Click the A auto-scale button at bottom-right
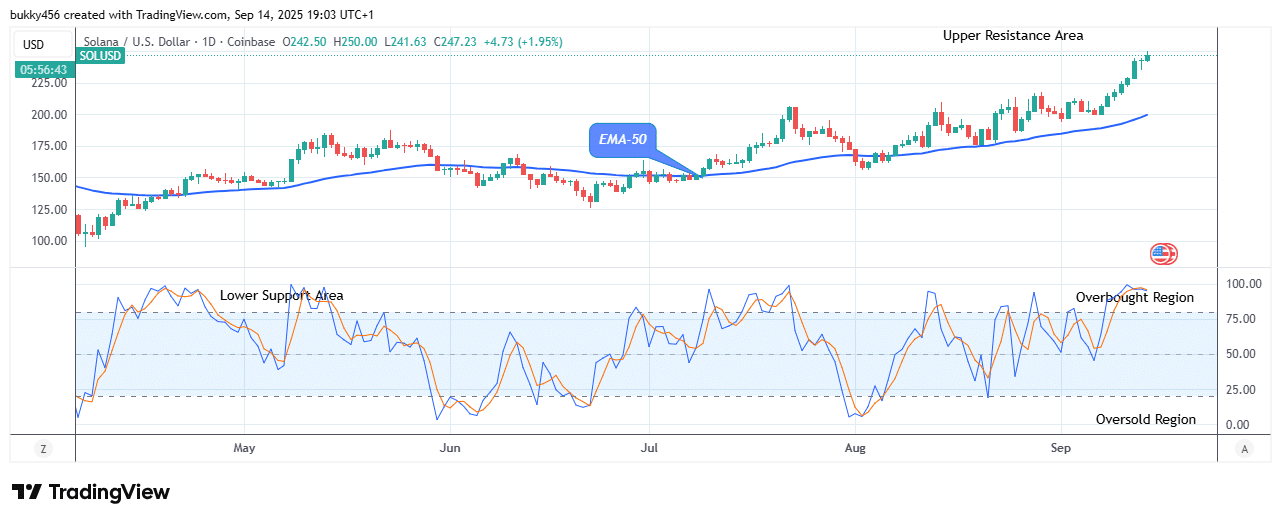Viewport: 1281px width, 522px height. click(x=1244, y=450)
